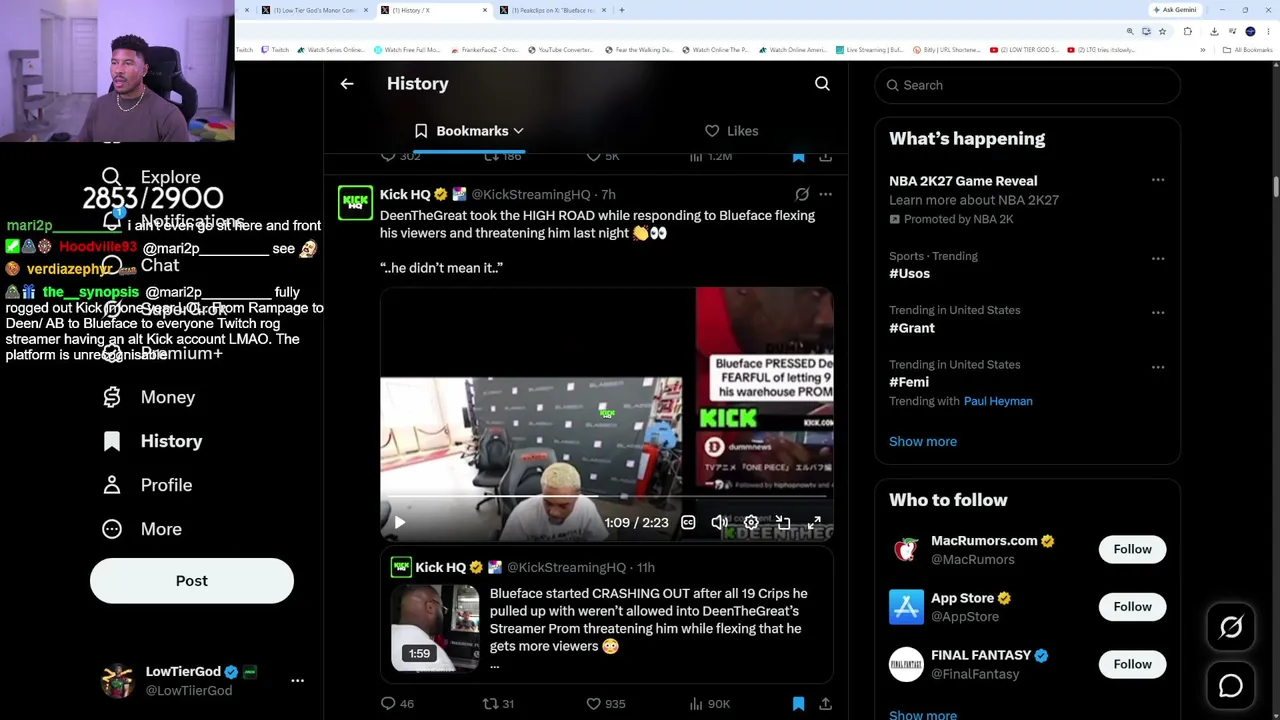Open the Explore page in the sidebar
This screenshot has width=1280, height=720.
pos(152,177)
